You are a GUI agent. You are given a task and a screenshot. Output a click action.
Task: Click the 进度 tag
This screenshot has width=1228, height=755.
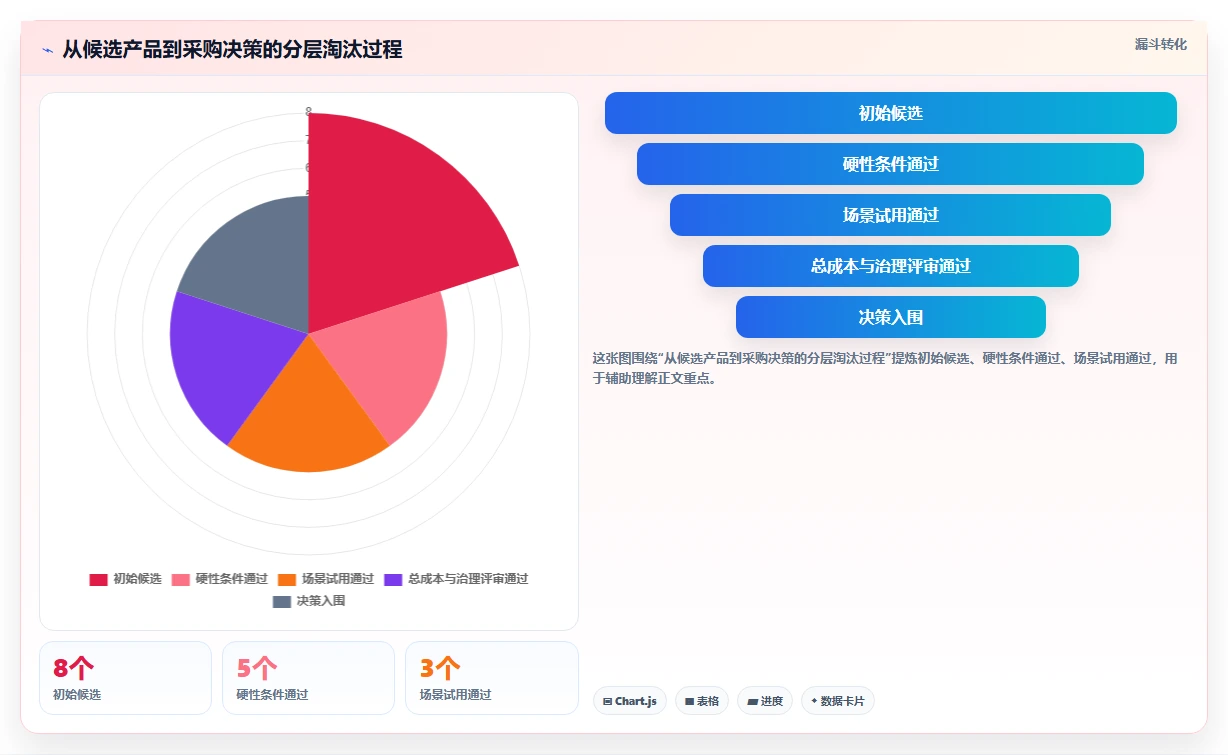[765, 701]
